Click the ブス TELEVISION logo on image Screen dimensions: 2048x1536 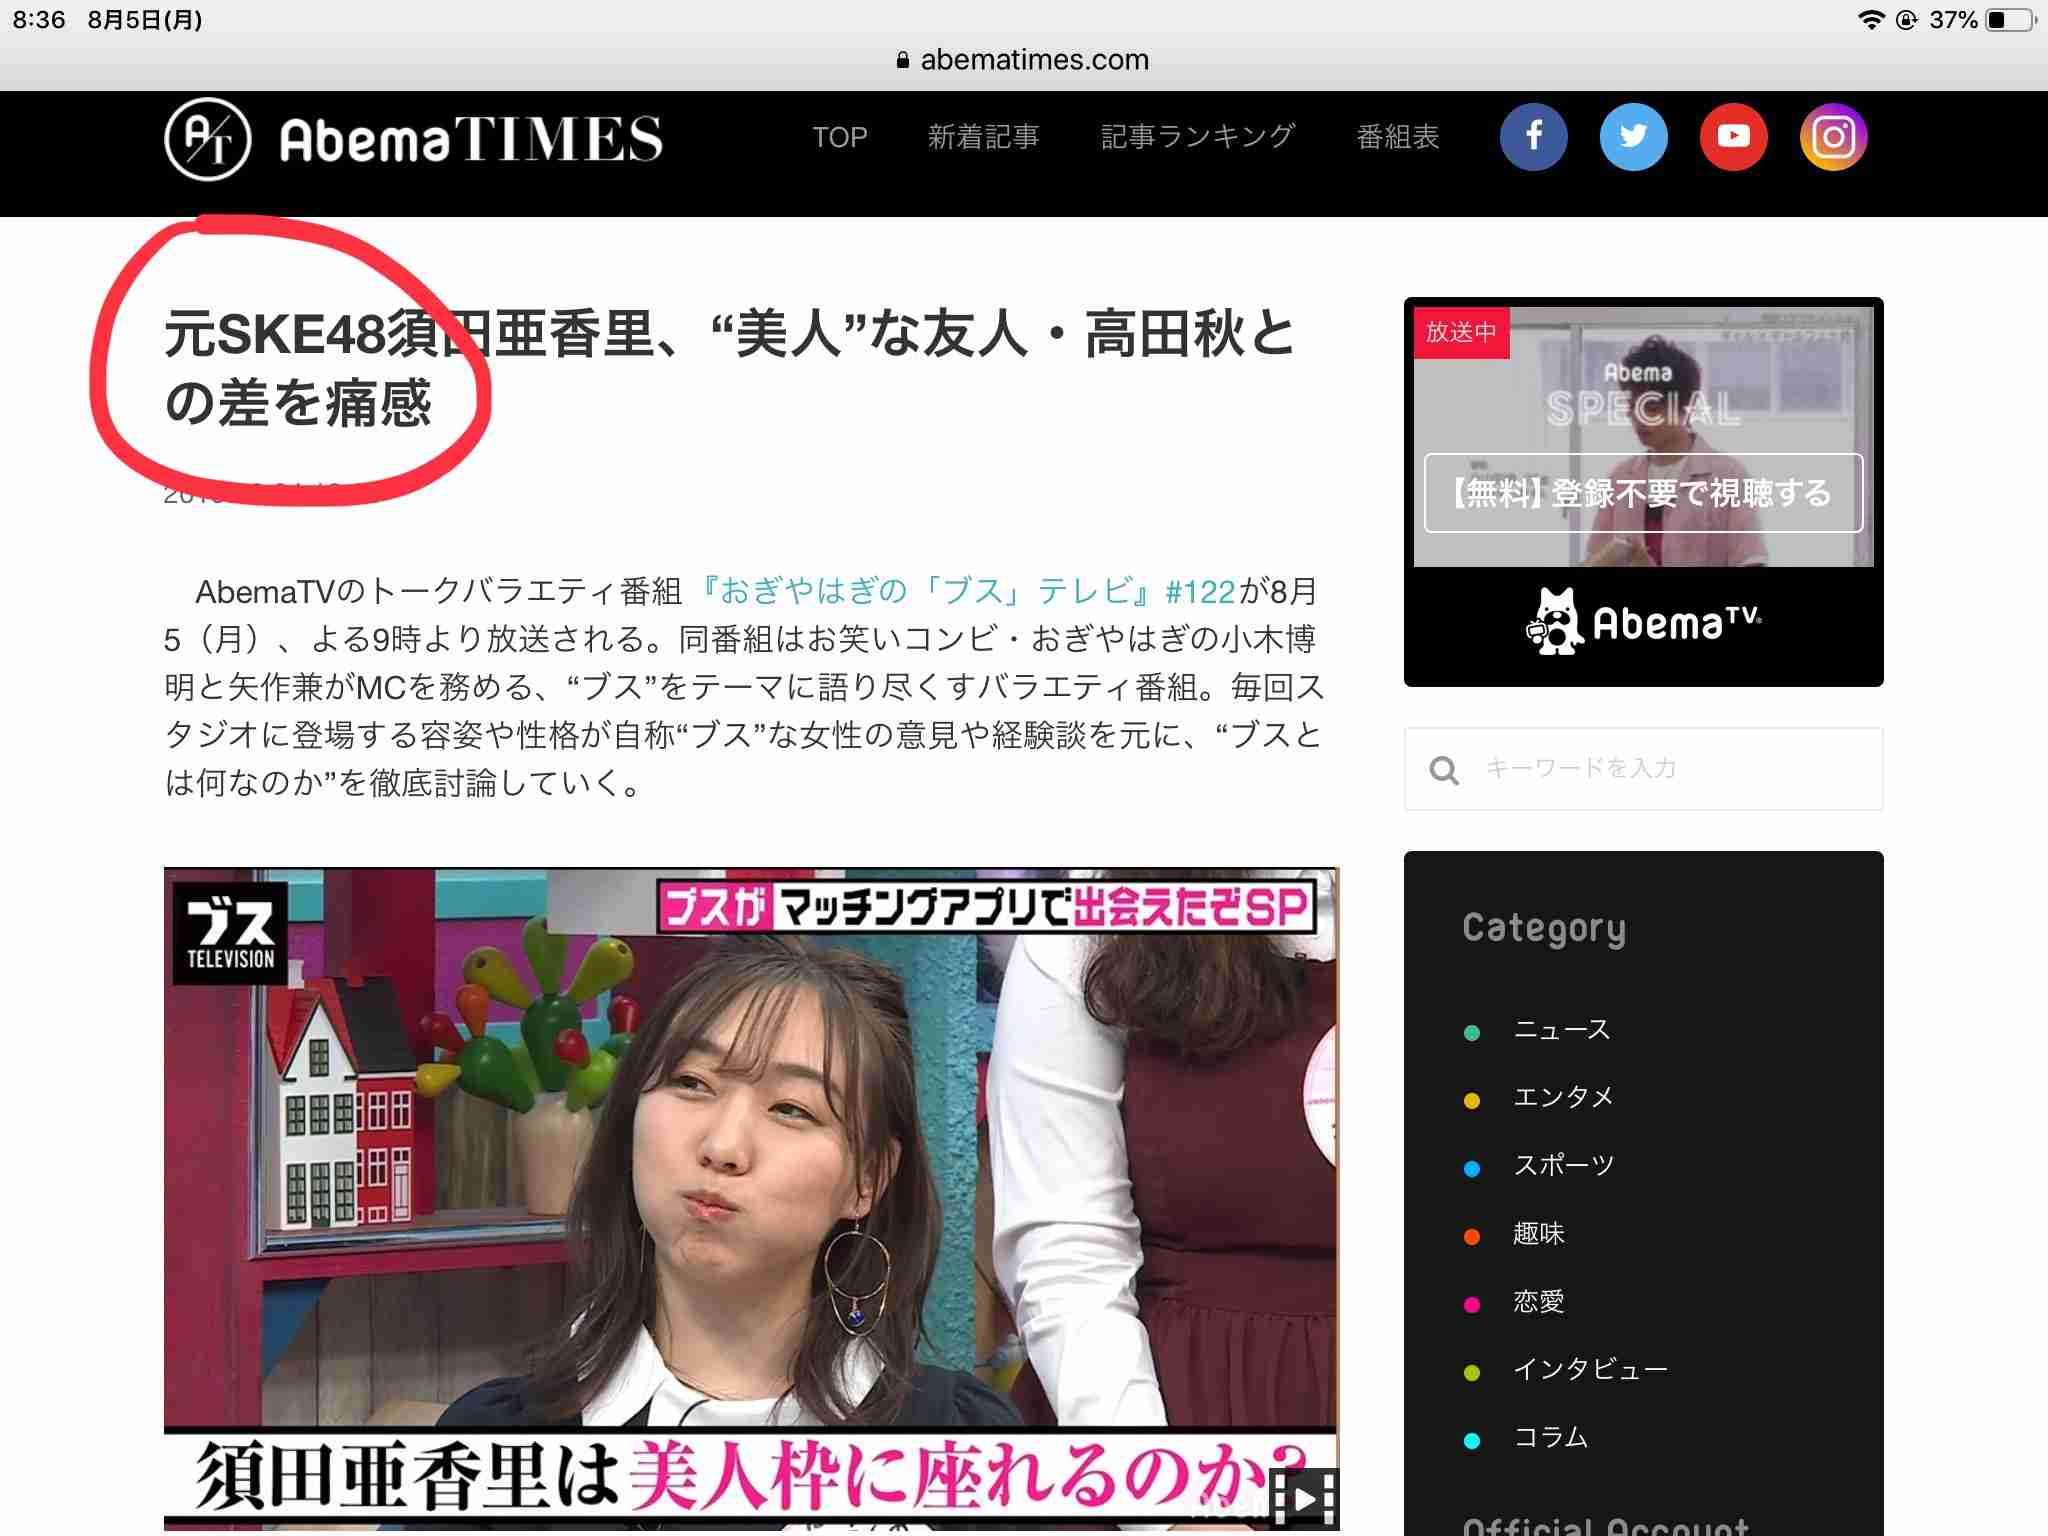click(x=230, y=933)
